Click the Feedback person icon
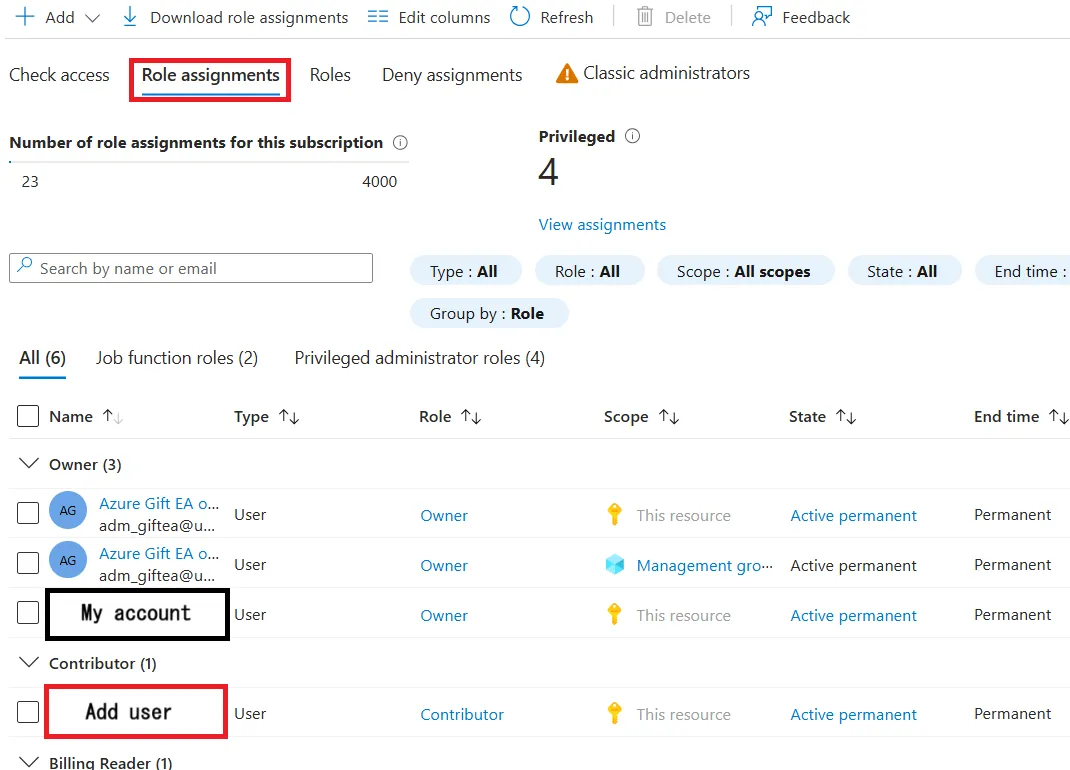The height and width of the screenshot is (770, 1070). 762,17
